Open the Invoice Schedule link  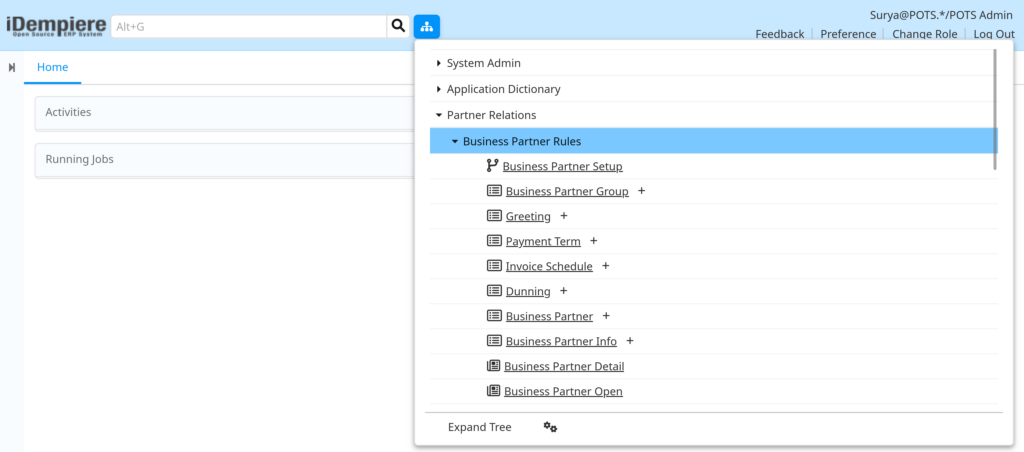(x=549, y=266)
